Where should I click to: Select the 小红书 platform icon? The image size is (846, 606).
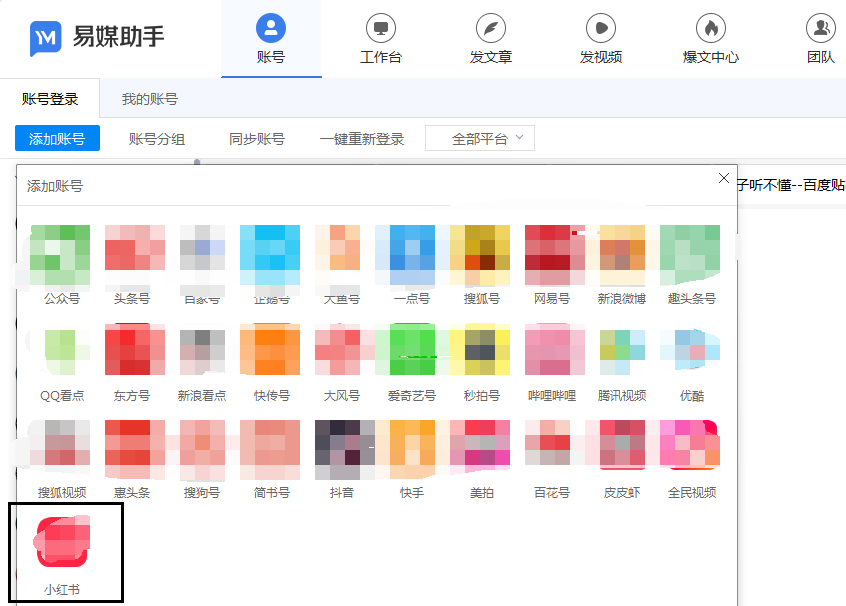62,541
